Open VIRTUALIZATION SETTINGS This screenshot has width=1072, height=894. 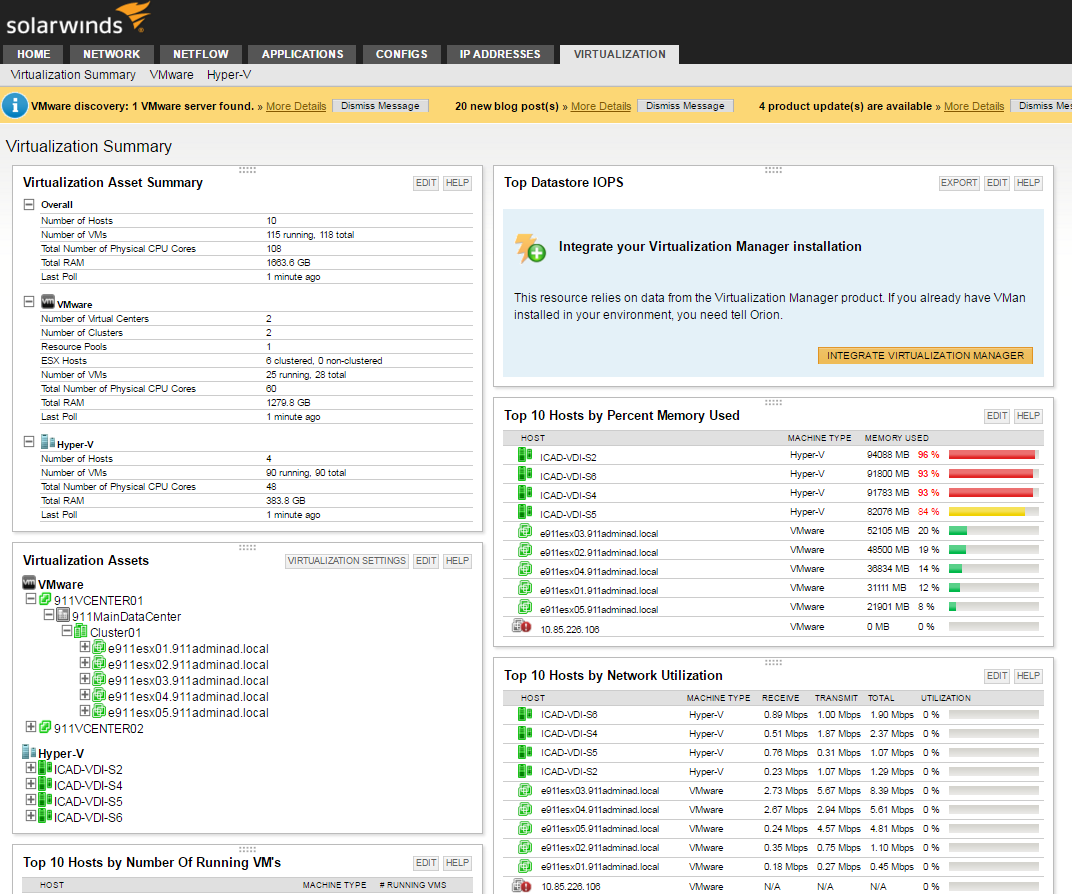coord(347,560)
